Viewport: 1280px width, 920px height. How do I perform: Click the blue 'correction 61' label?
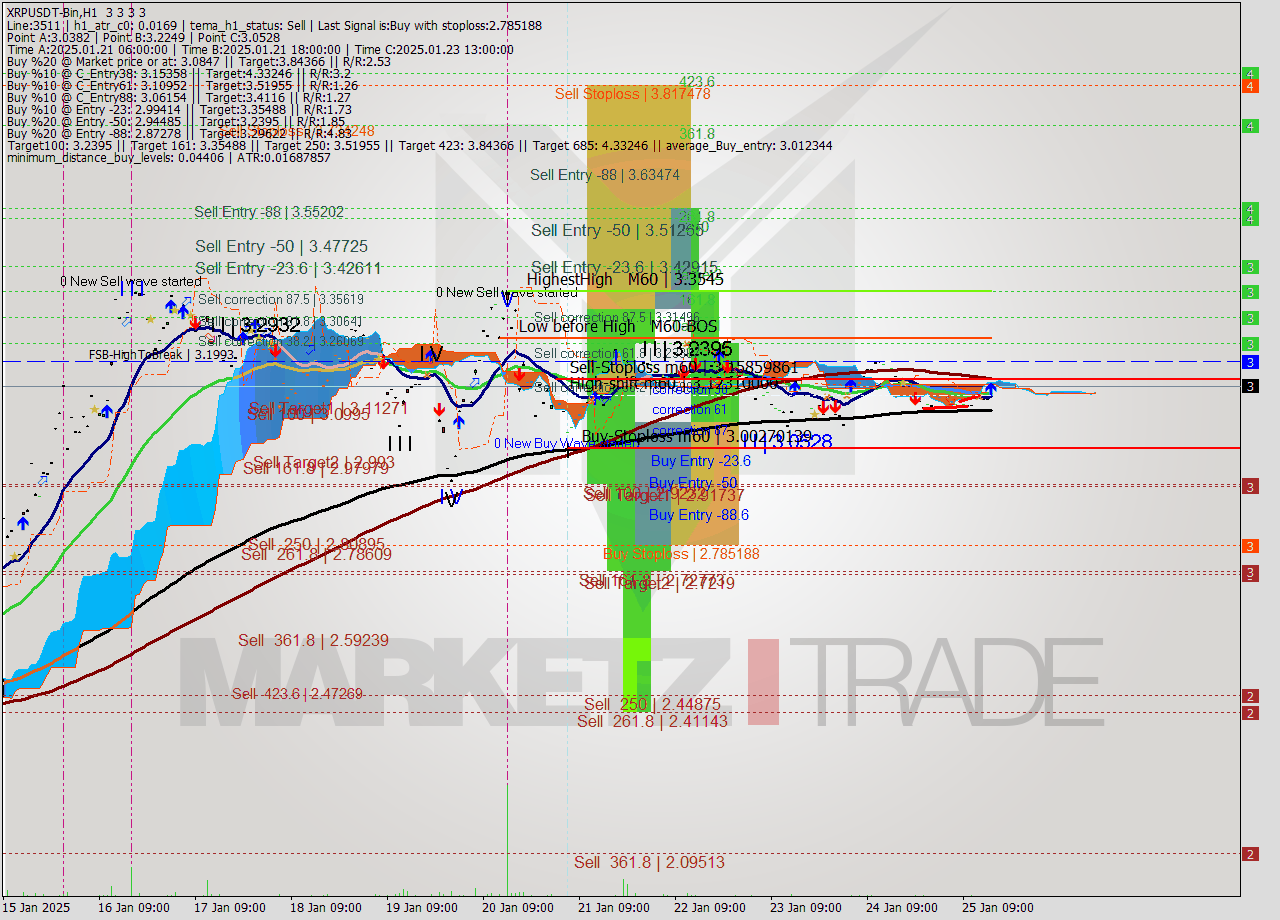point(689,410)
